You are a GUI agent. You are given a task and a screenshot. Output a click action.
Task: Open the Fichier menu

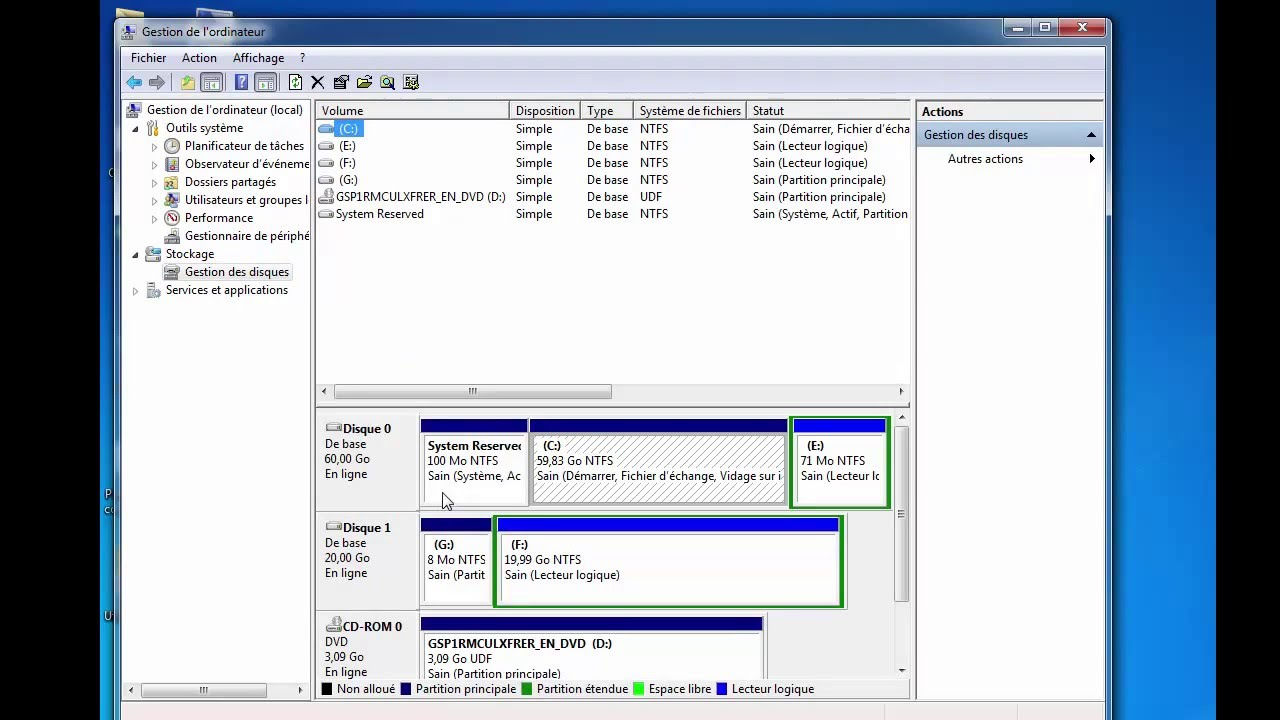(148, 58)
